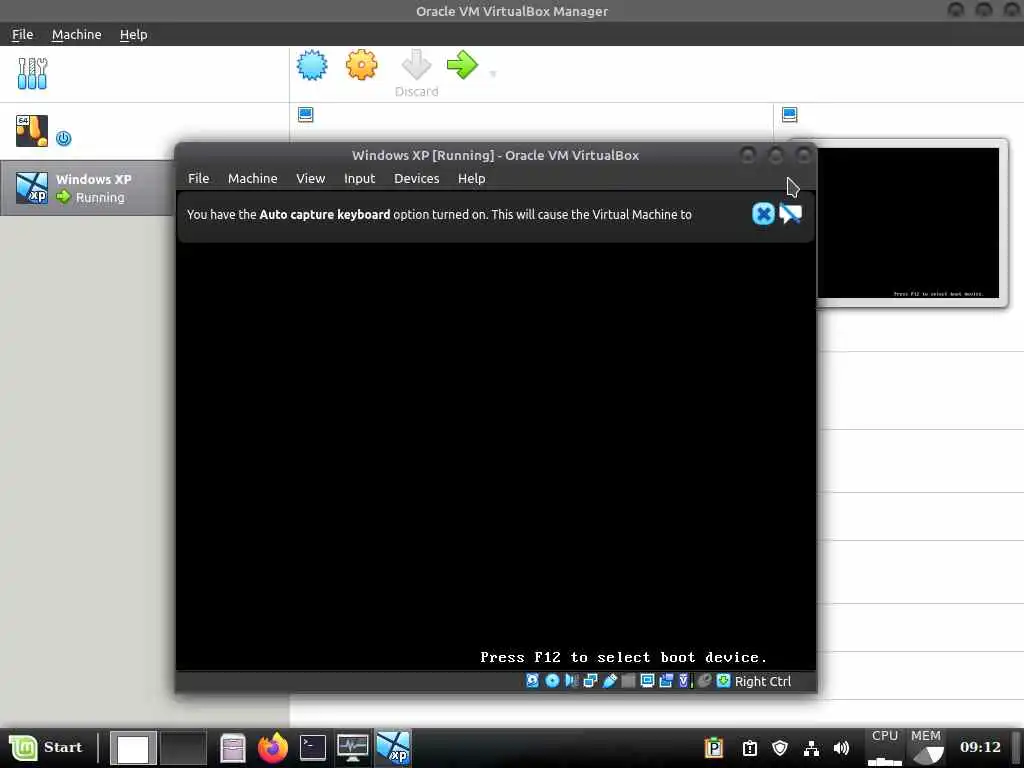Click the General section monitor icon in details

(x=306, y=114)
